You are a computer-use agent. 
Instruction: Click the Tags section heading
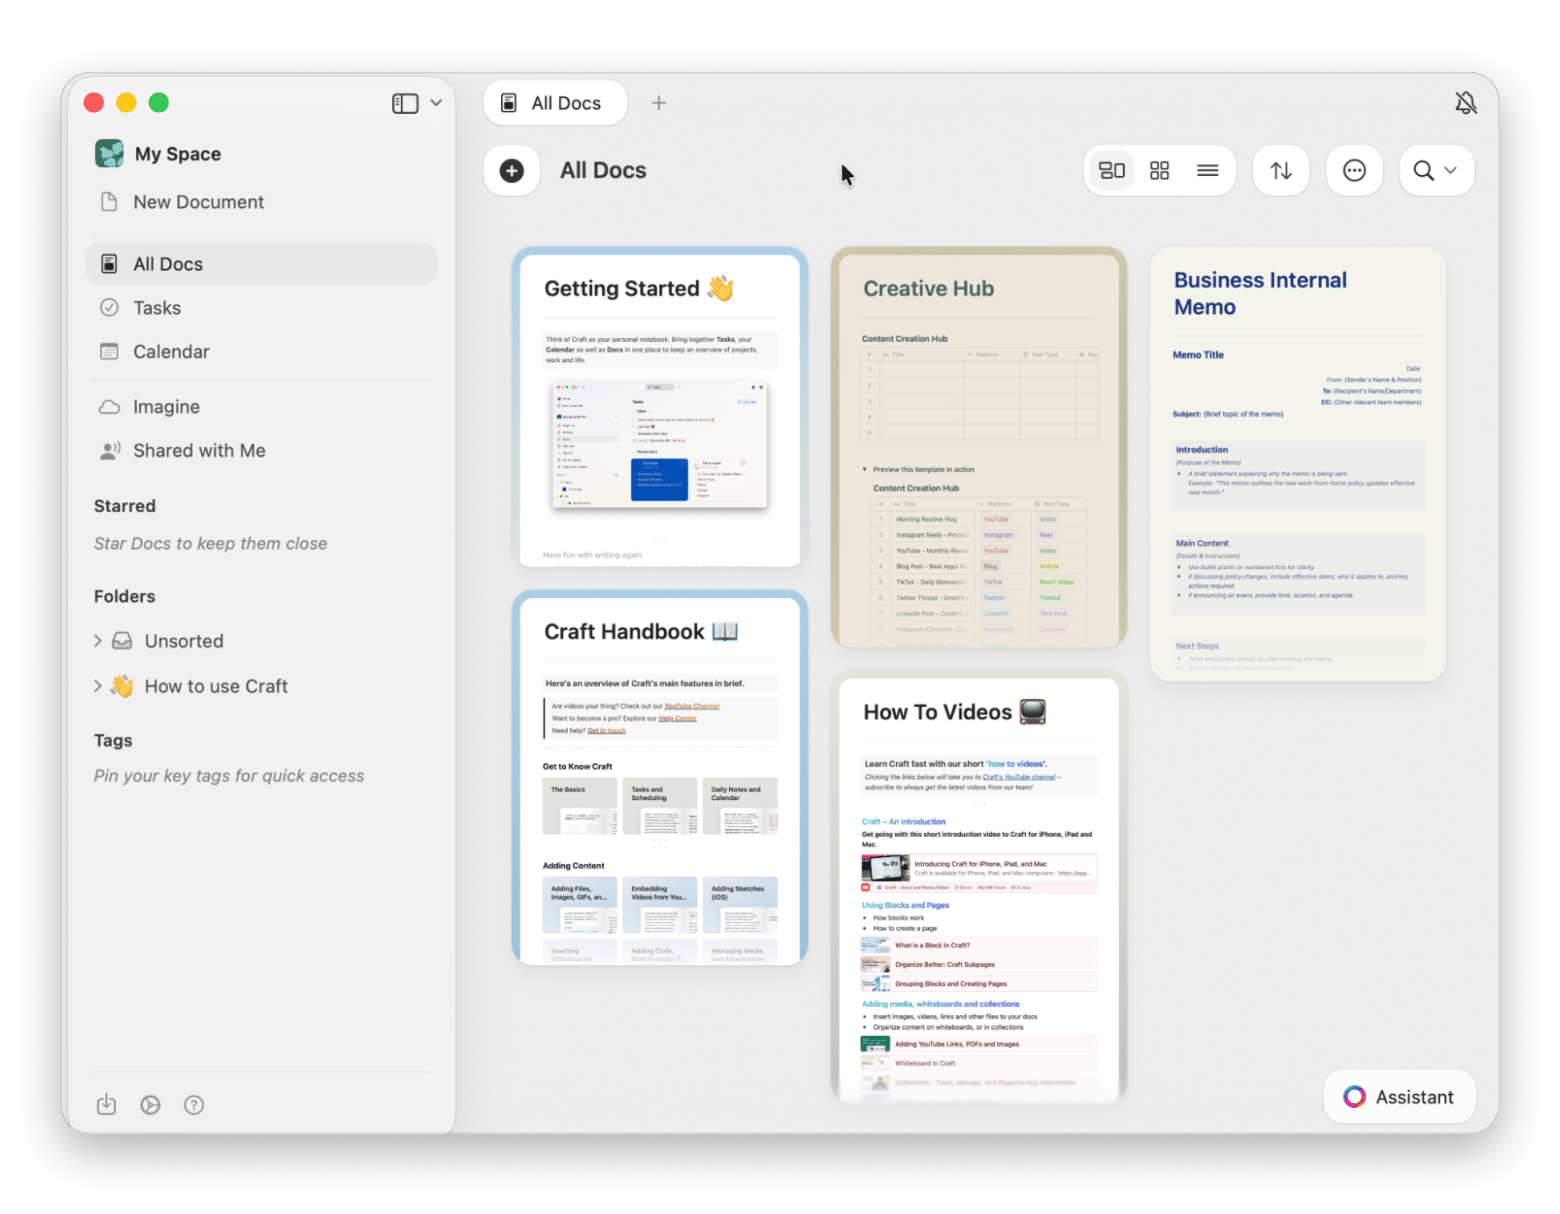(x=113, y=741)
